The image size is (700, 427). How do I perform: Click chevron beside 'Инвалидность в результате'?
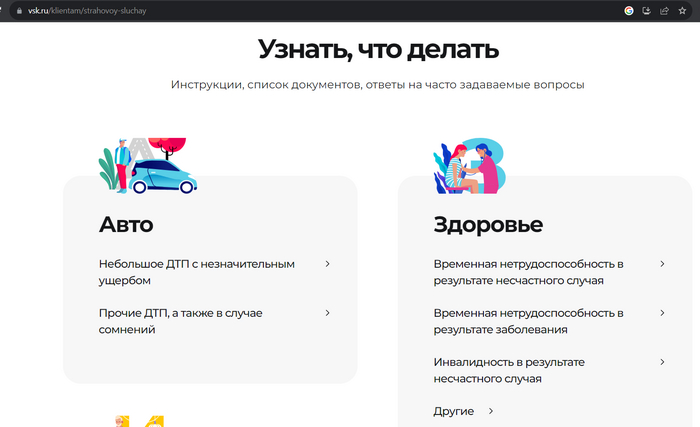(x=662, y=362)
